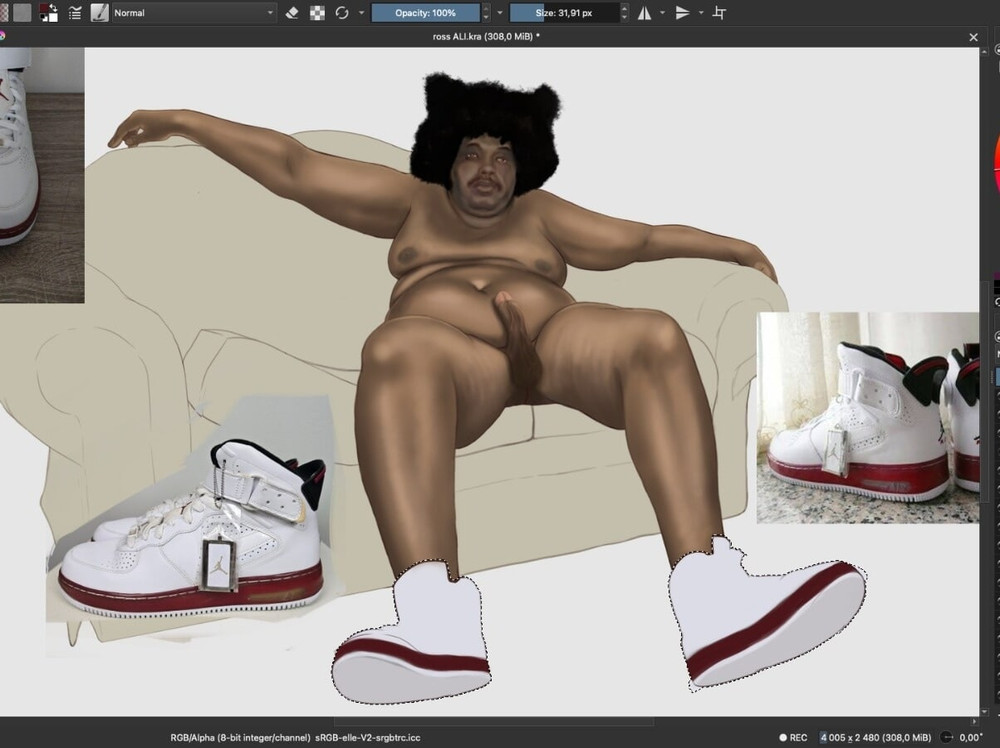Viewport: 1000px width, 748px height.
Task: Click the vertical mirror tool icon
Action: (x=682, y=13)
